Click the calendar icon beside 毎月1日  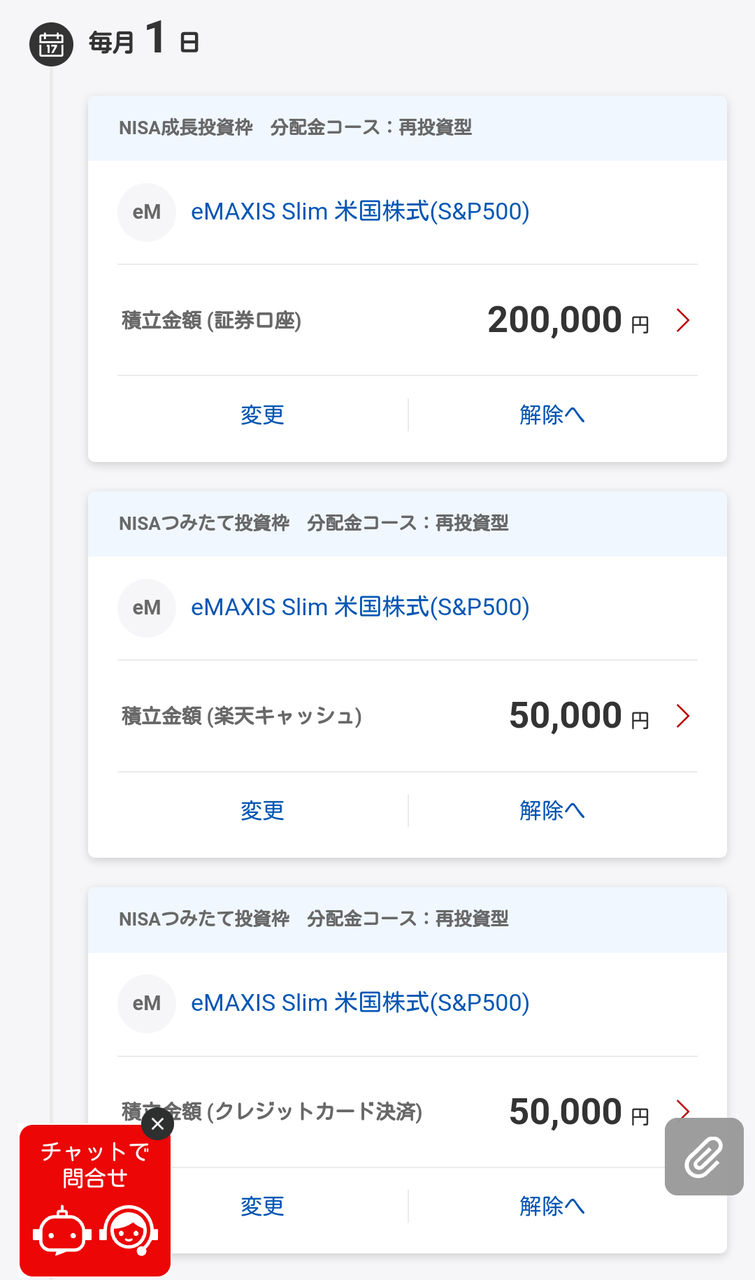tap(51, 44)
